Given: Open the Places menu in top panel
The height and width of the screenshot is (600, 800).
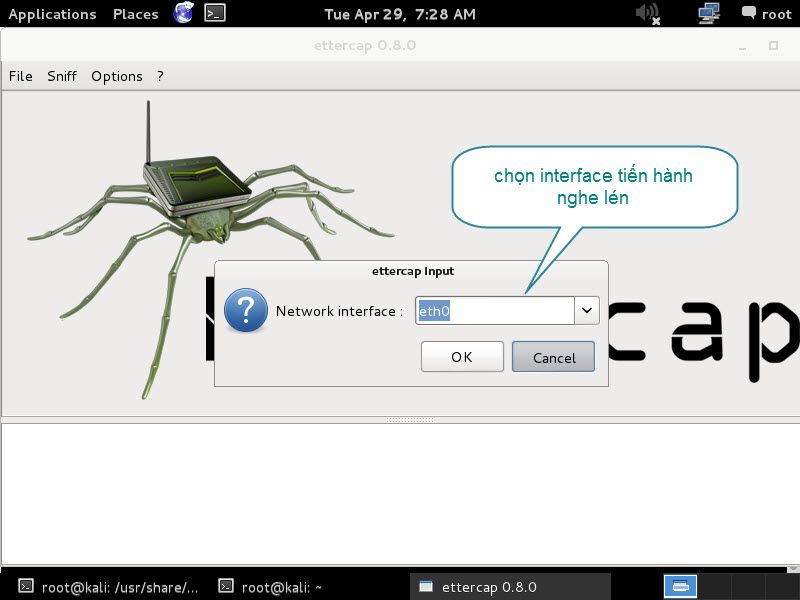Looking at the screenshot, I should (136, 14).
